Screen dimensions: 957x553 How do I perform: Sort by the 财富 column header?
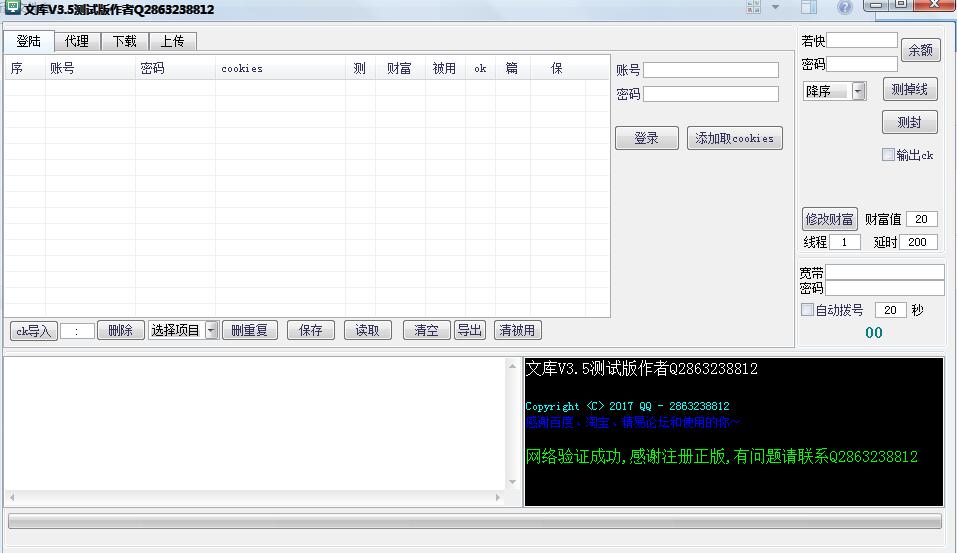tap(400, 68)
